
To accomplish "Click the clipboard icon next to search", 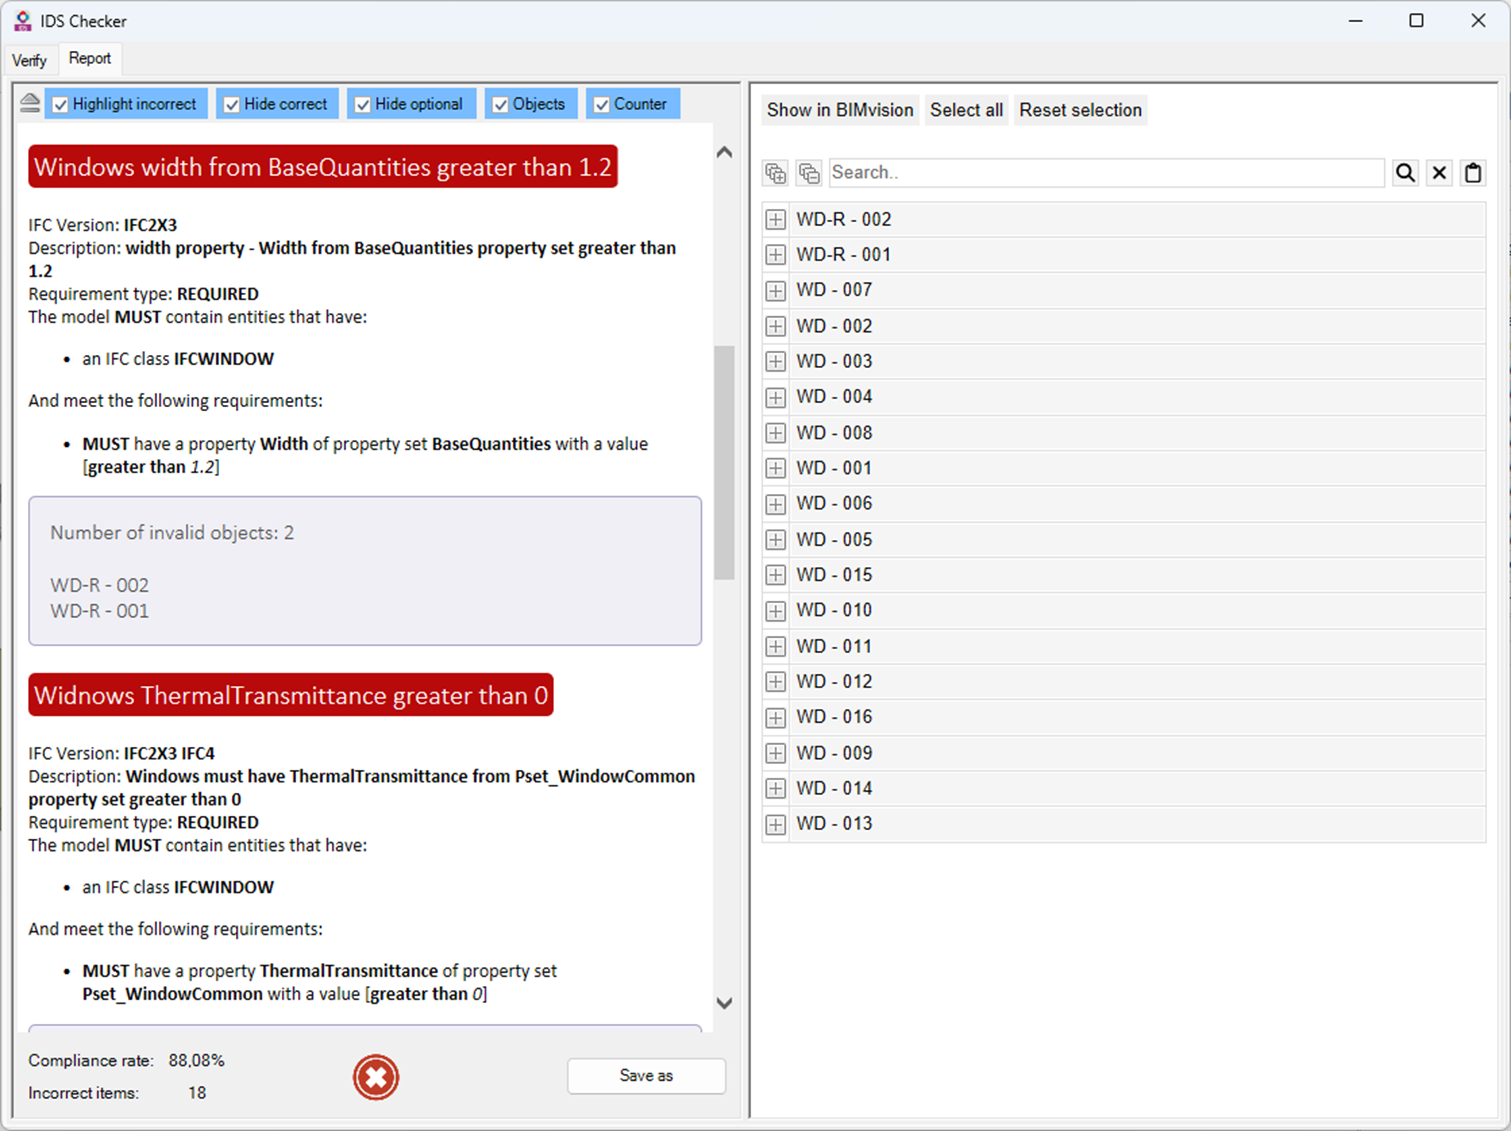I will [1473, 173].
